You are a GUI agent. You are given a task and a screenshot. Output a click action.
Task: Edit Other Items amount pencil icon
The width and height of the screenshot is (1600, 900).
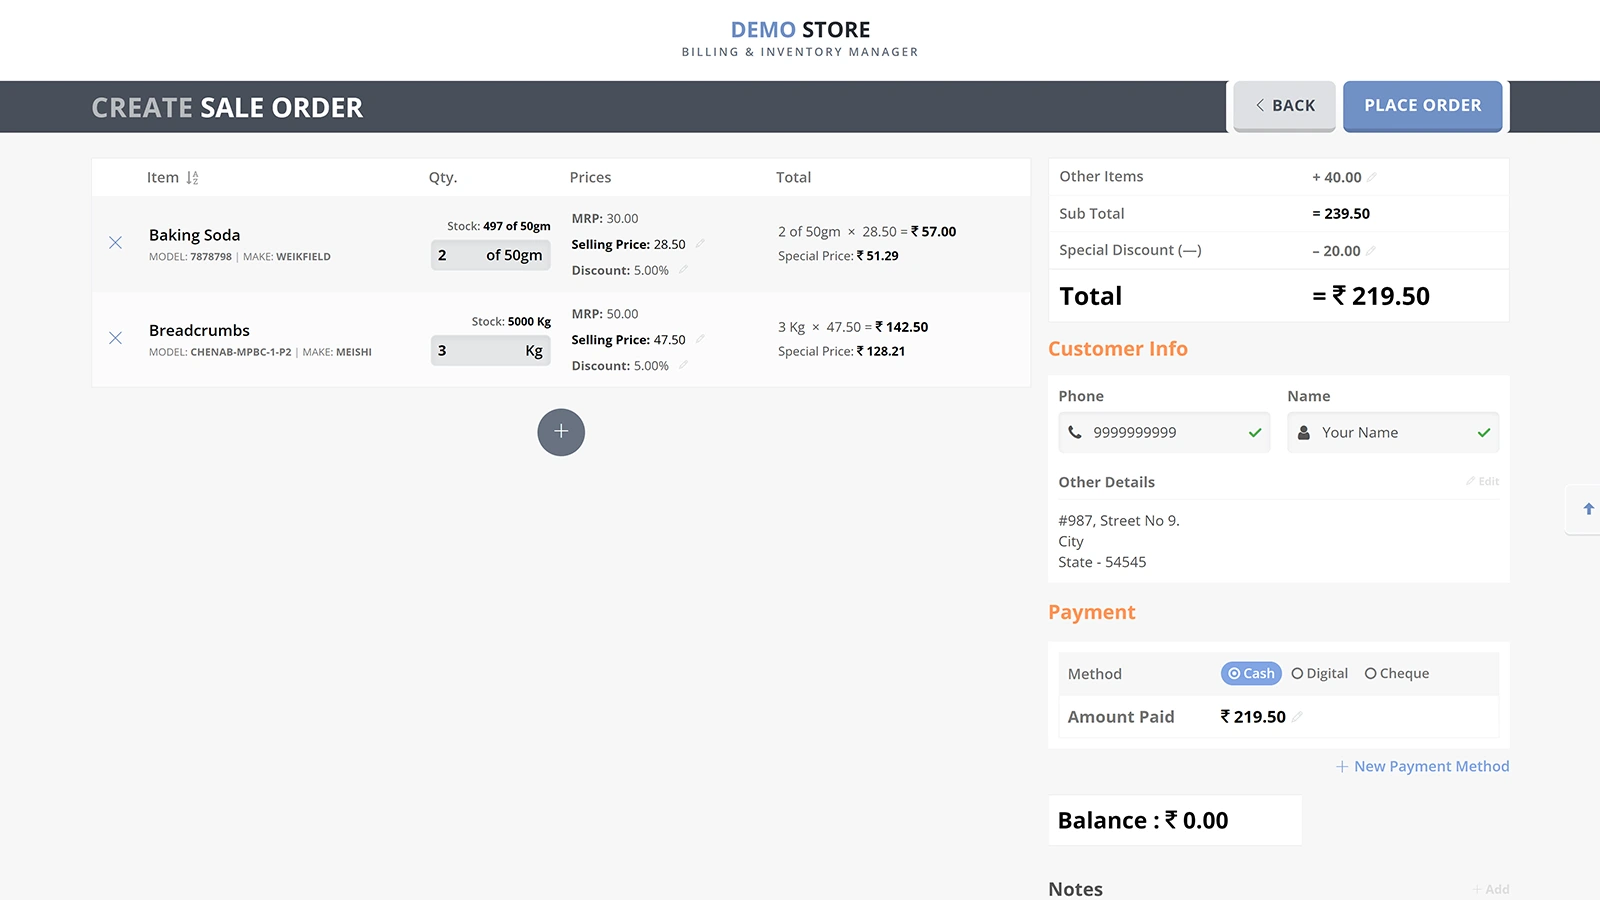coord(1372,177)
